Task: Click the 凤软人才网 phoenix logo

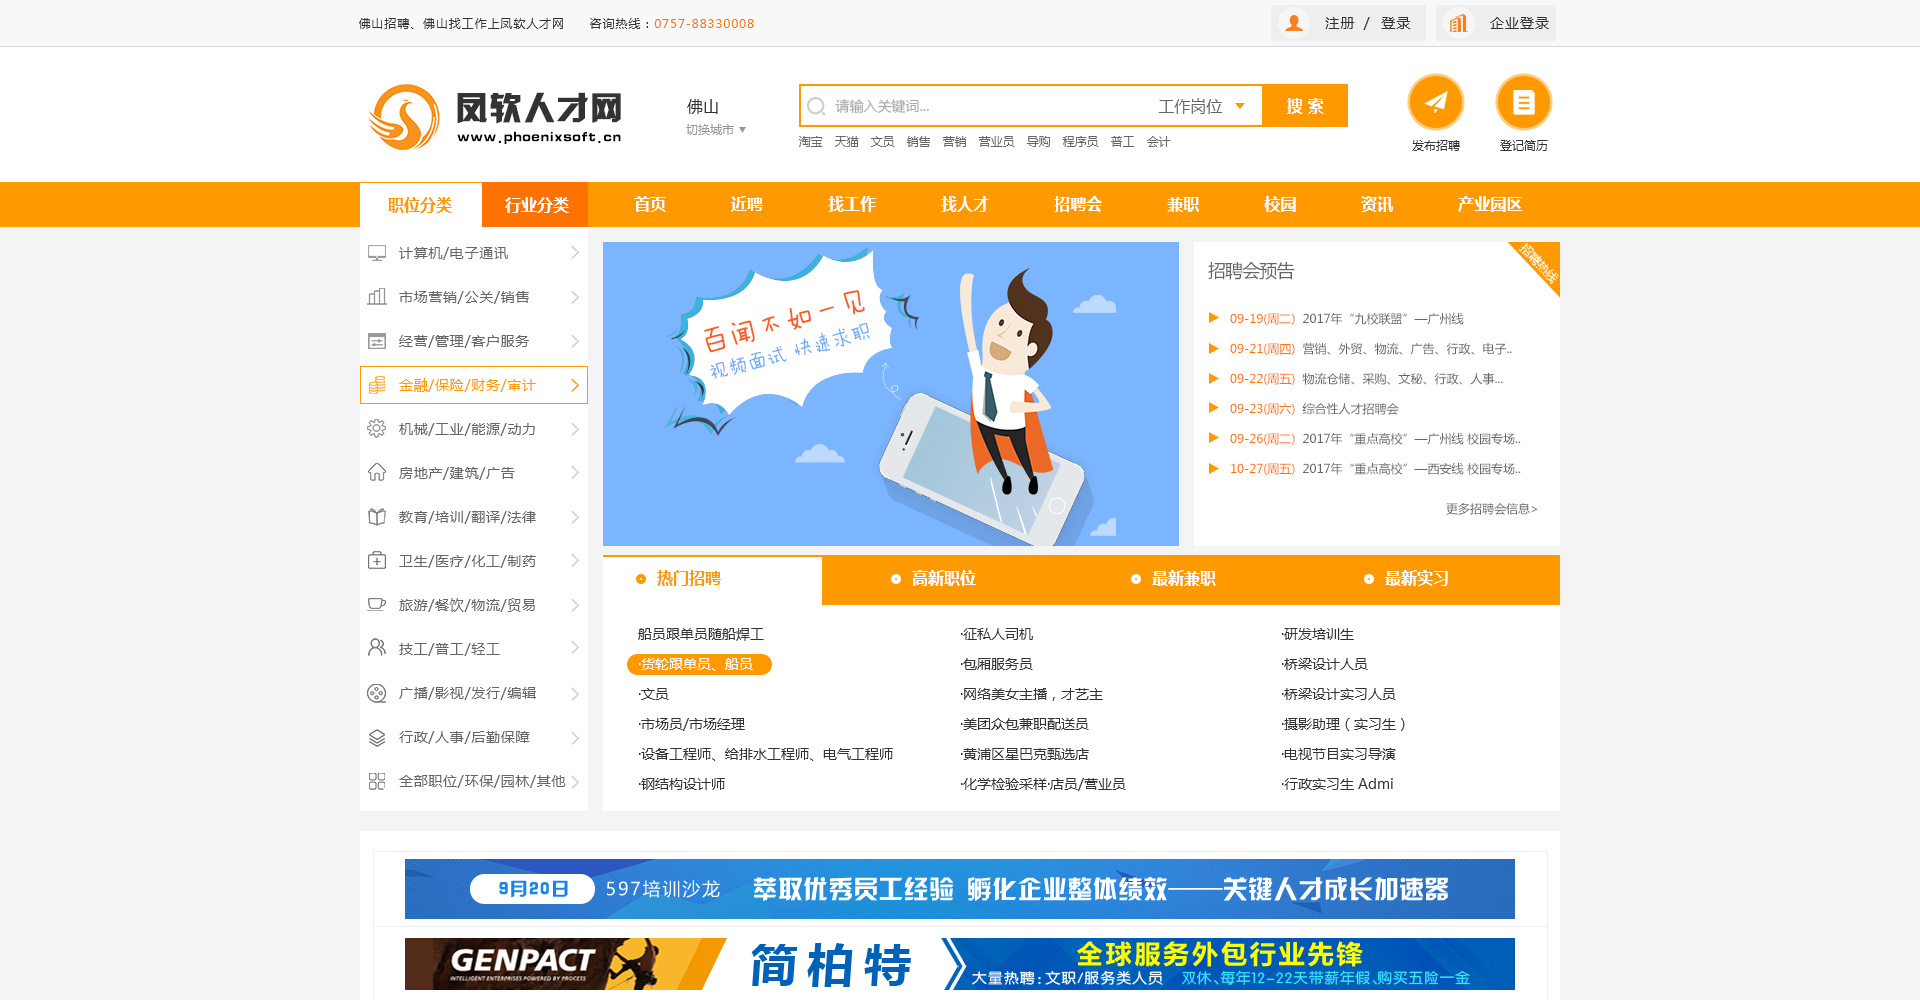Action: (404, 117)
